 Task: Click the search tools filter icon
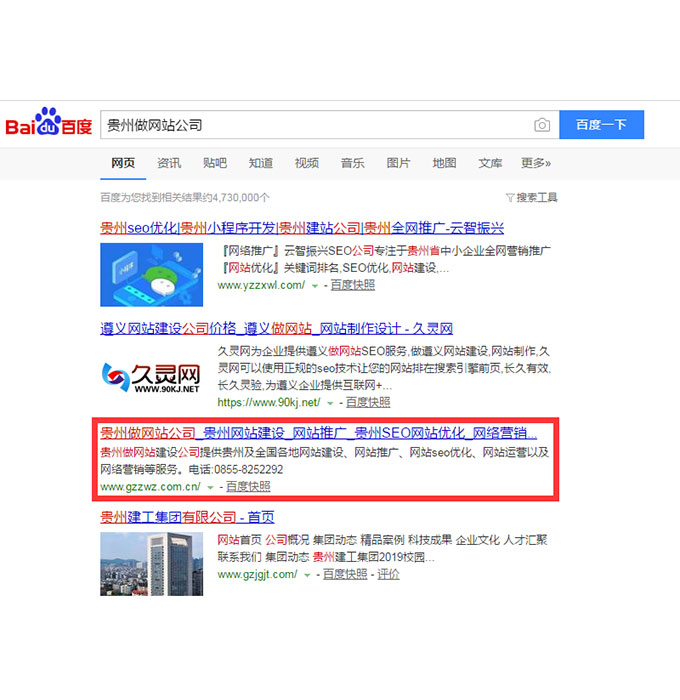pyautogui.click(x=510, y=197)
